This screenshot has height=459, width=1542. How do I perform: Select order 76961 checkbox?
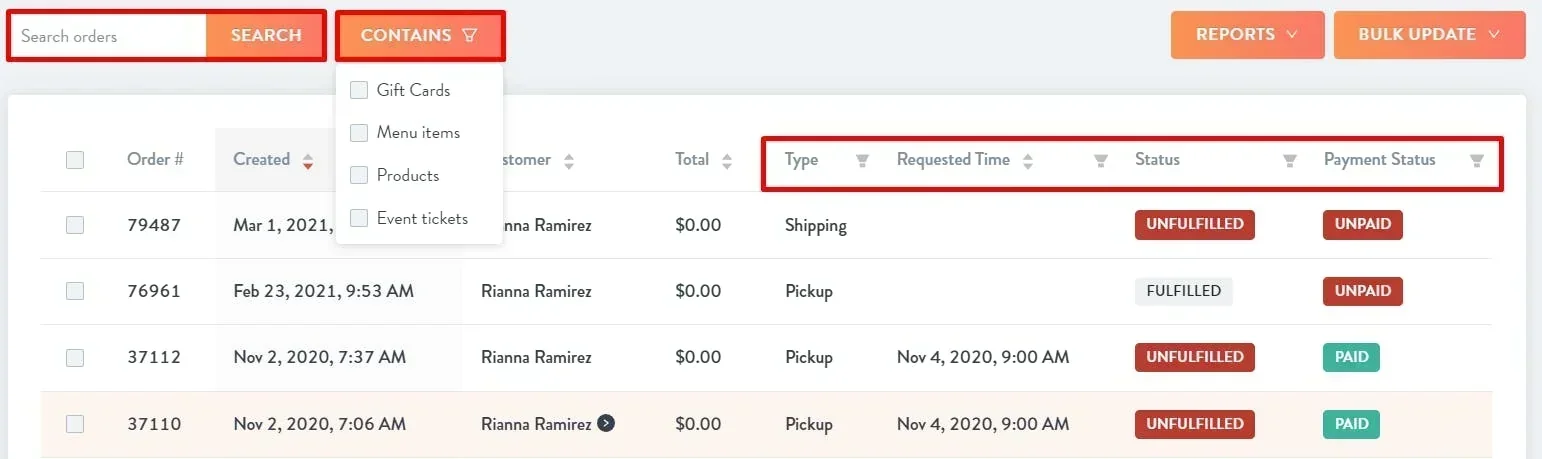(75, 291)
